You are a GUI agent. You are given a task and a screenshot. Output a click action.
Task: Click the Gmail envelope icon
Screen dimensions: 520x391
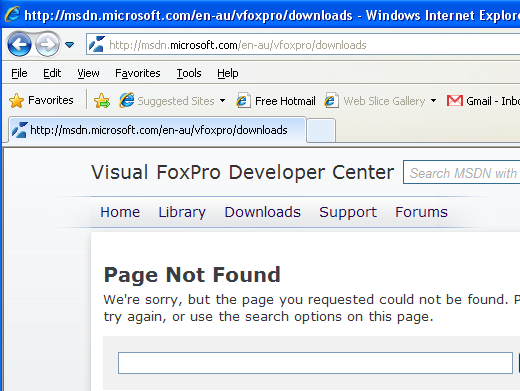[455, 100]
